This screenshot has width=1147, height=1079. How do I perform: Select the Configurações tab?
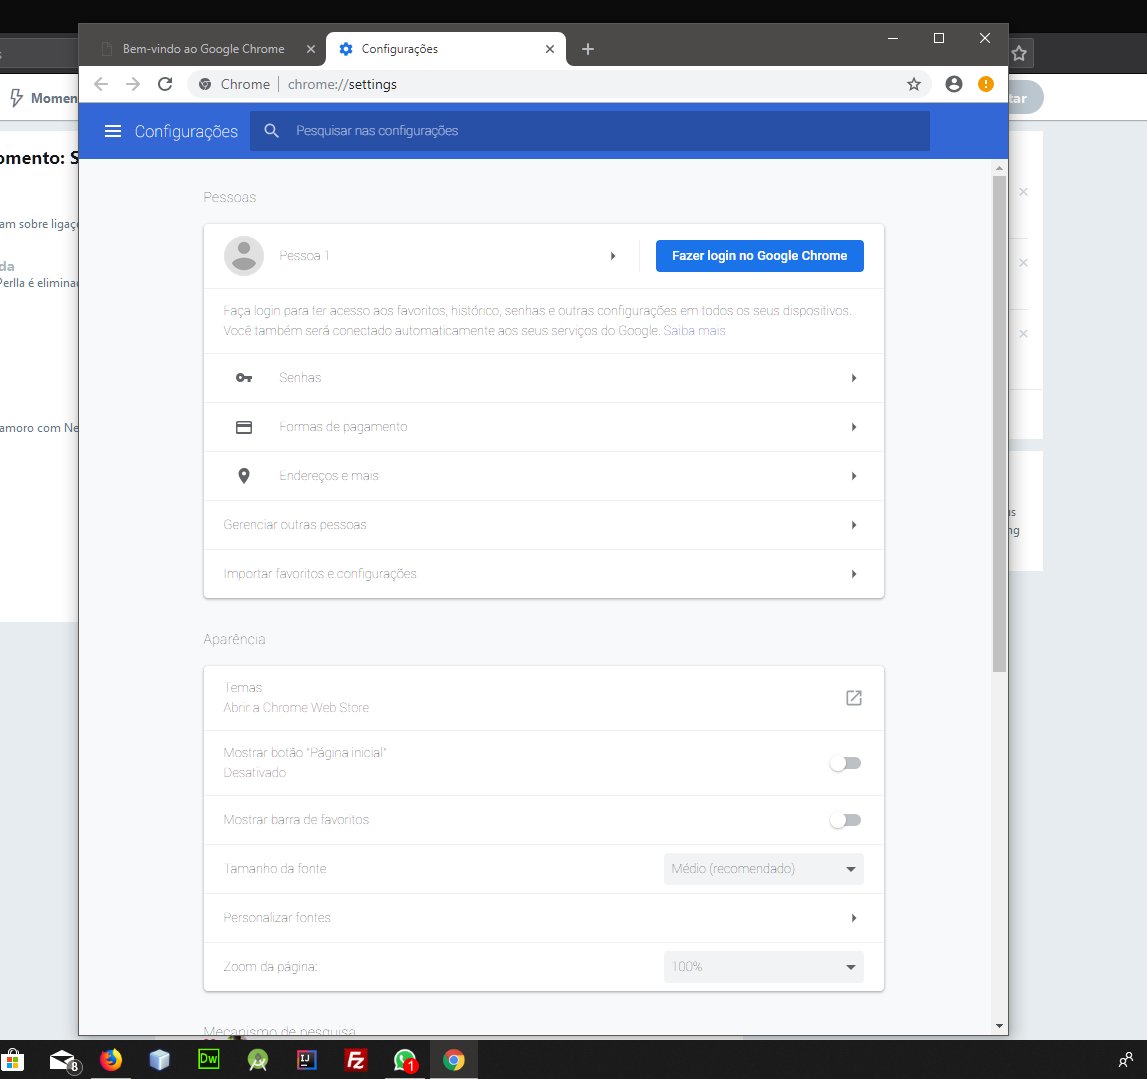pyautogui.click(x=445, y=49)
